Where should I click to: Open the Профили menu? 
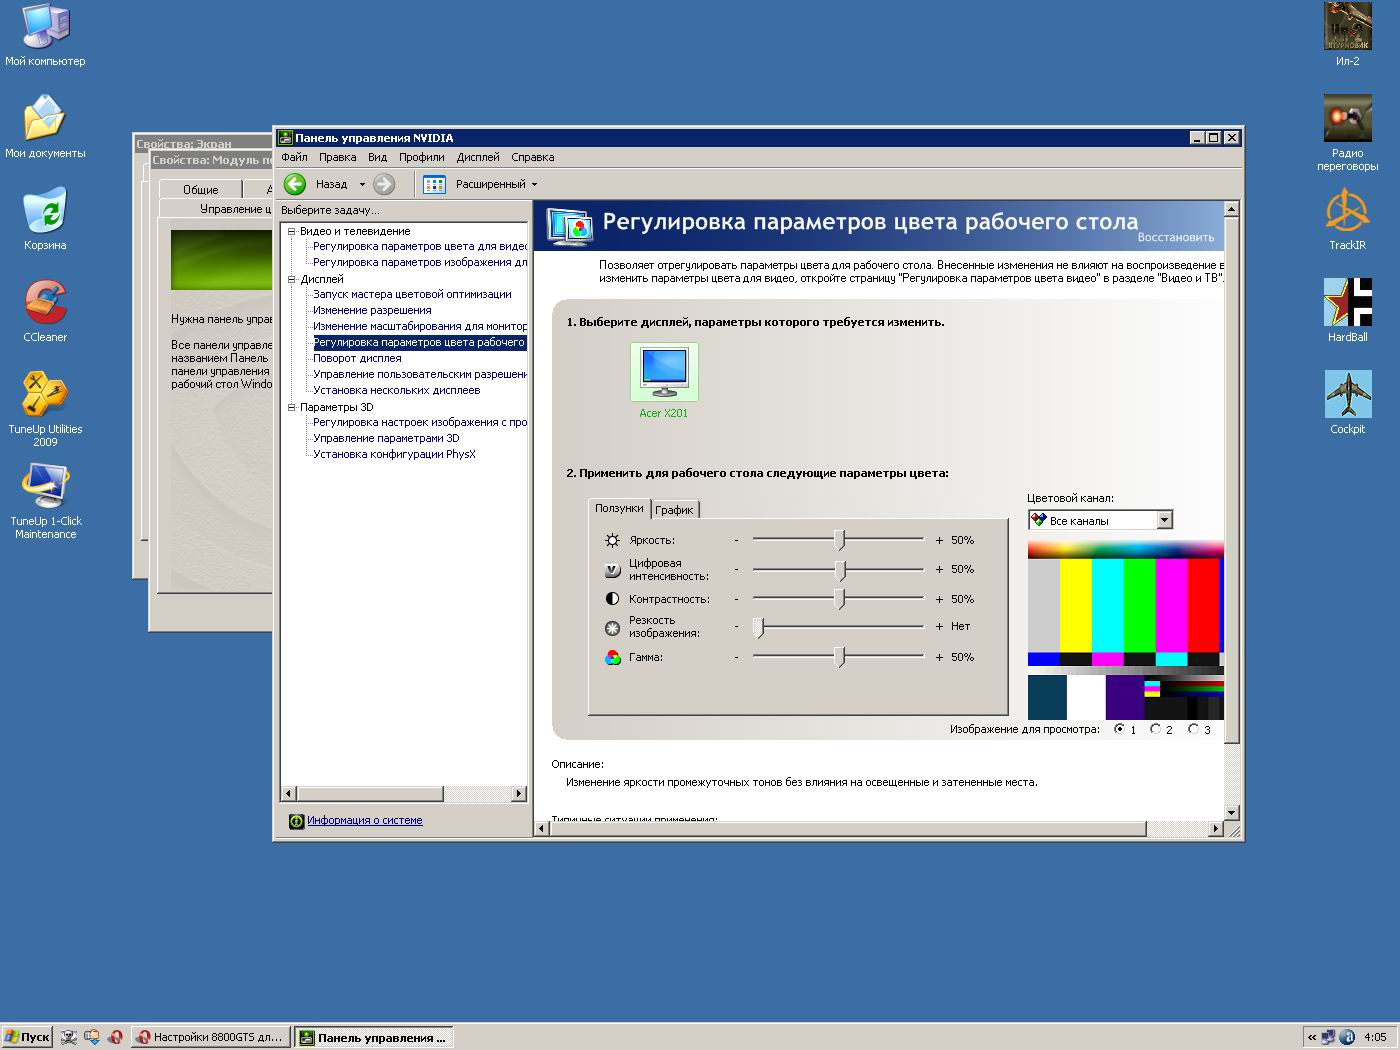[x=422, y=157]
